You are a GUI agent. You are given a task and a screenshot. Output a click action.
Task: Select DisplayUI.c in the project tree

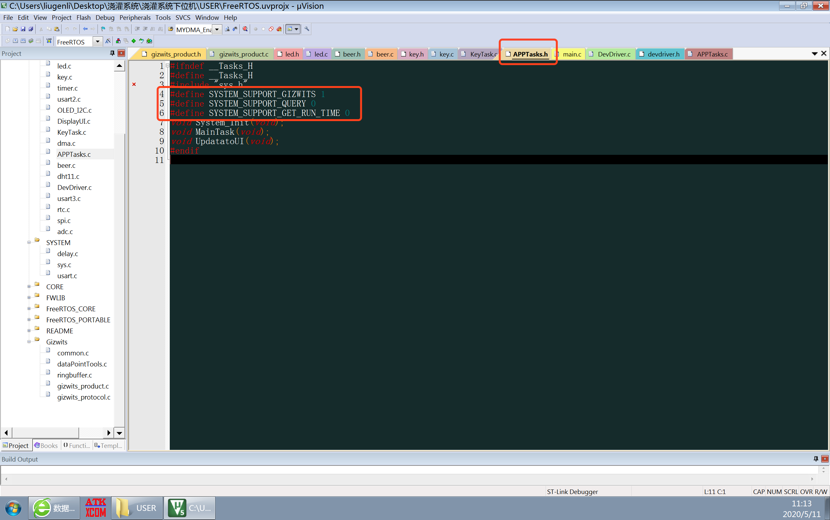[74, 121]
